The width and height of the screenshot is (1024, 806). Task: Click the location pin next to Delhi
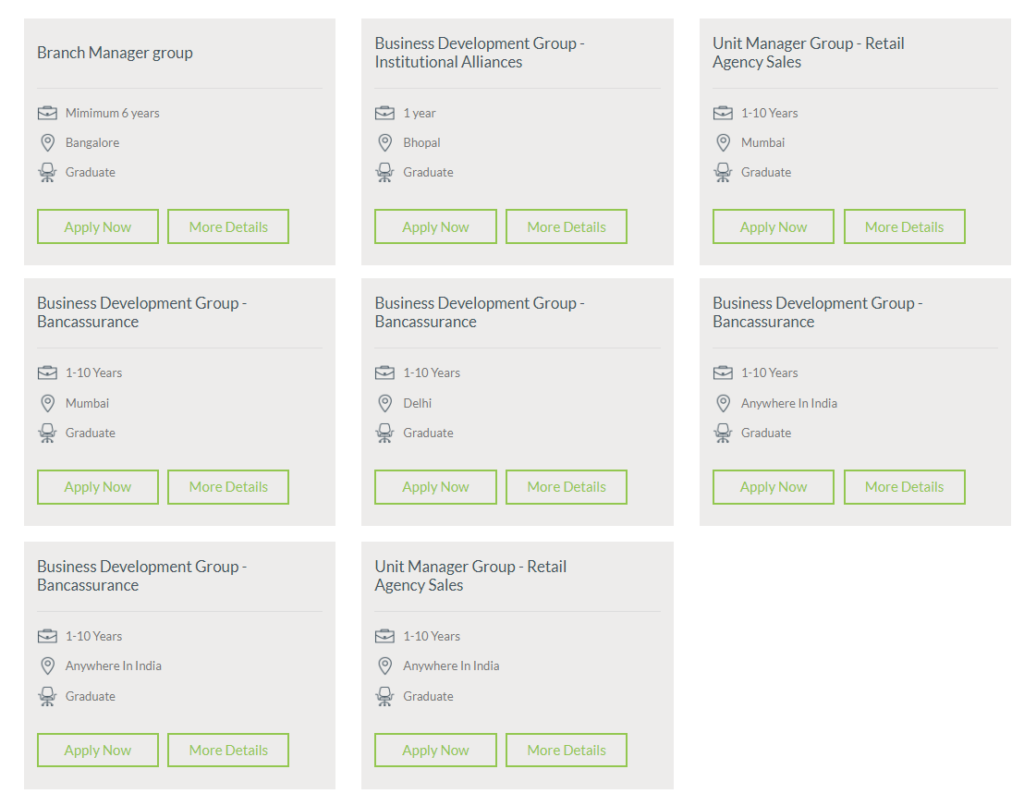pyautogui.click(x=385, y=403)
